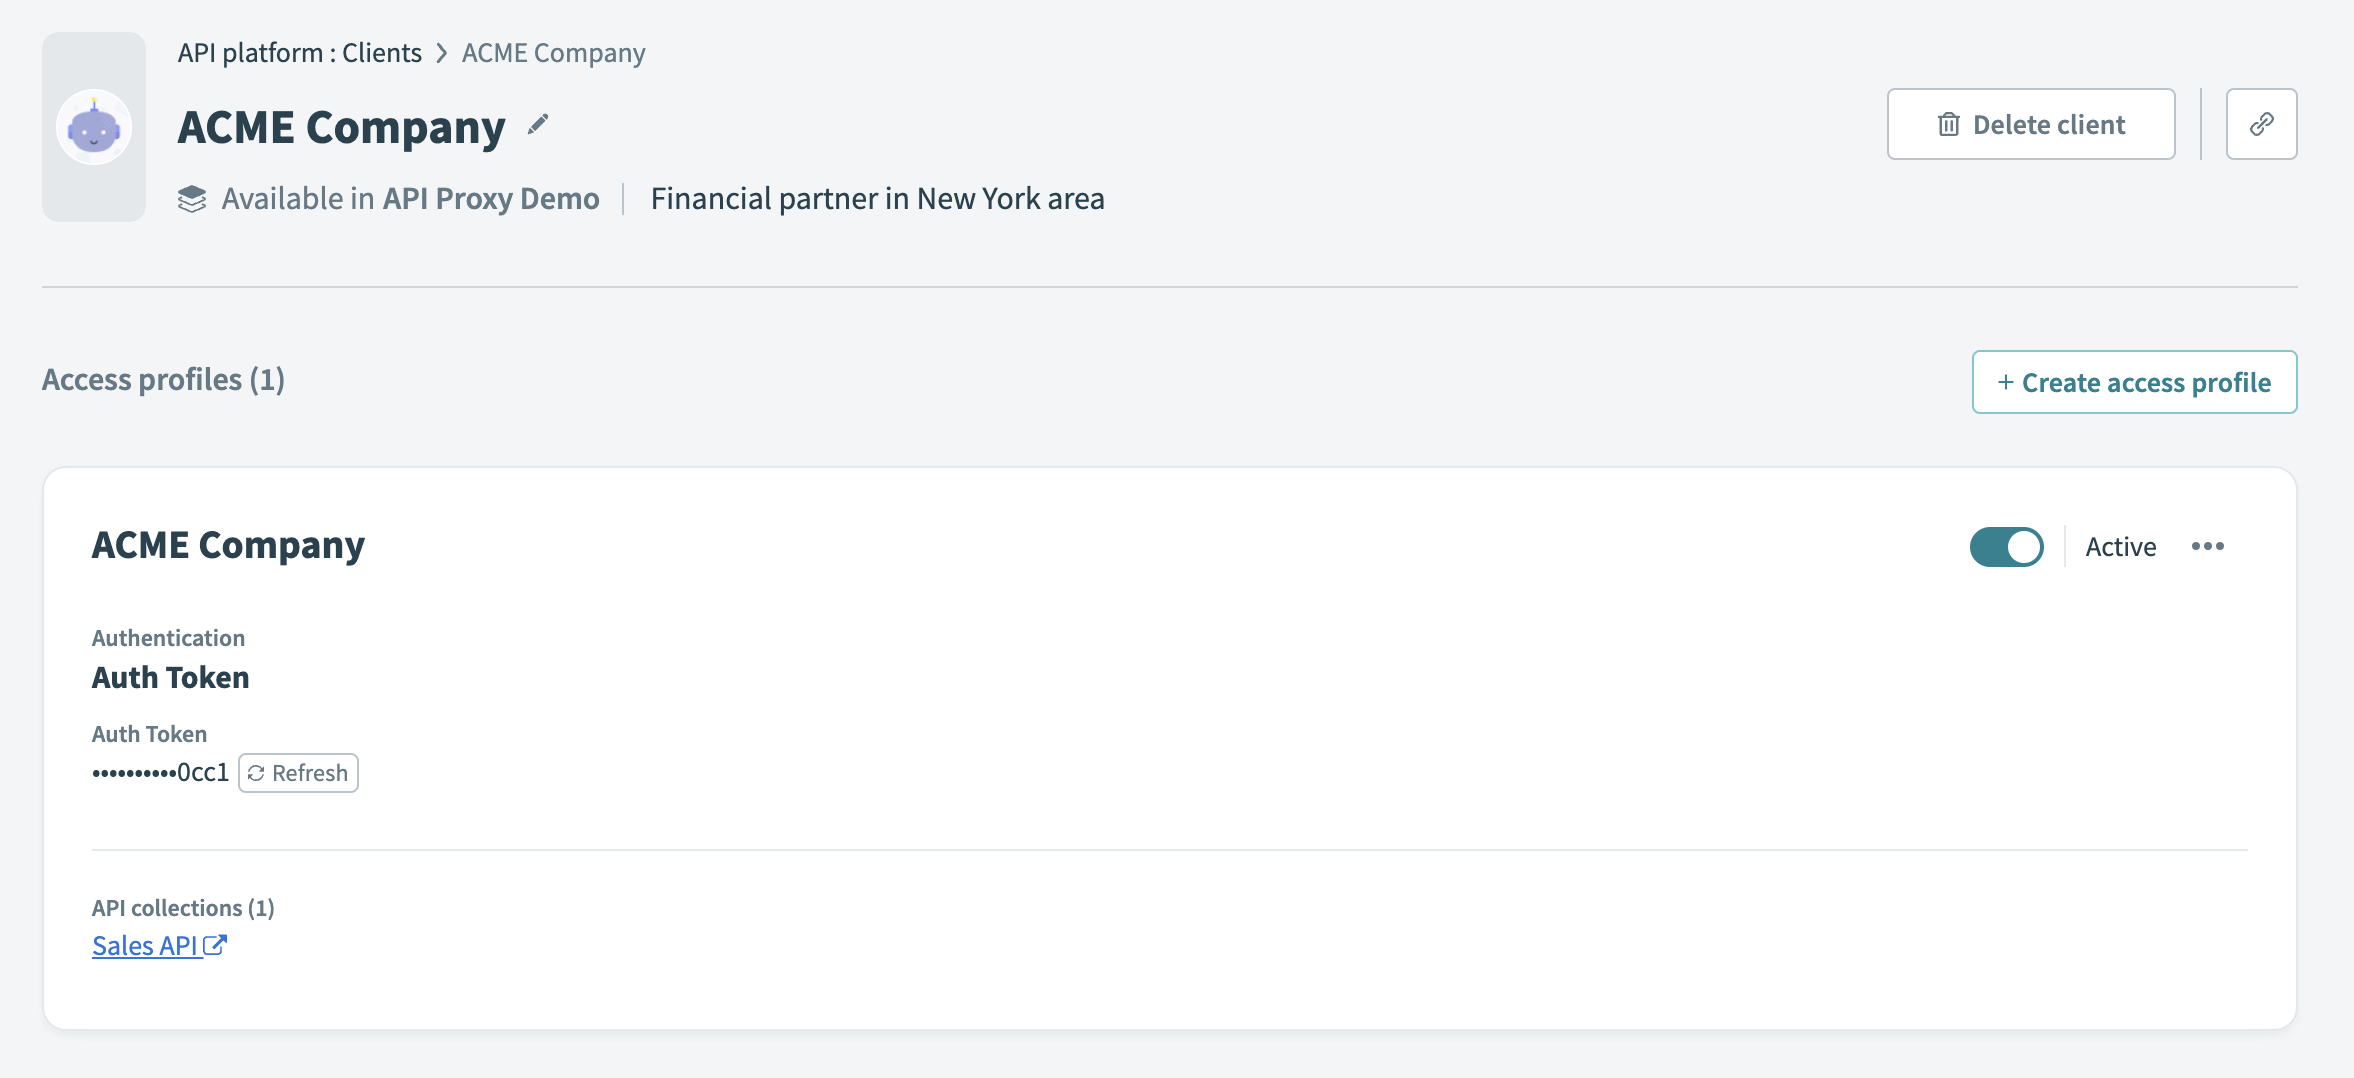Click the stacked layers icon beside Available in
The height and width of the screenshot is (1078, 2354).
[192, 199]
